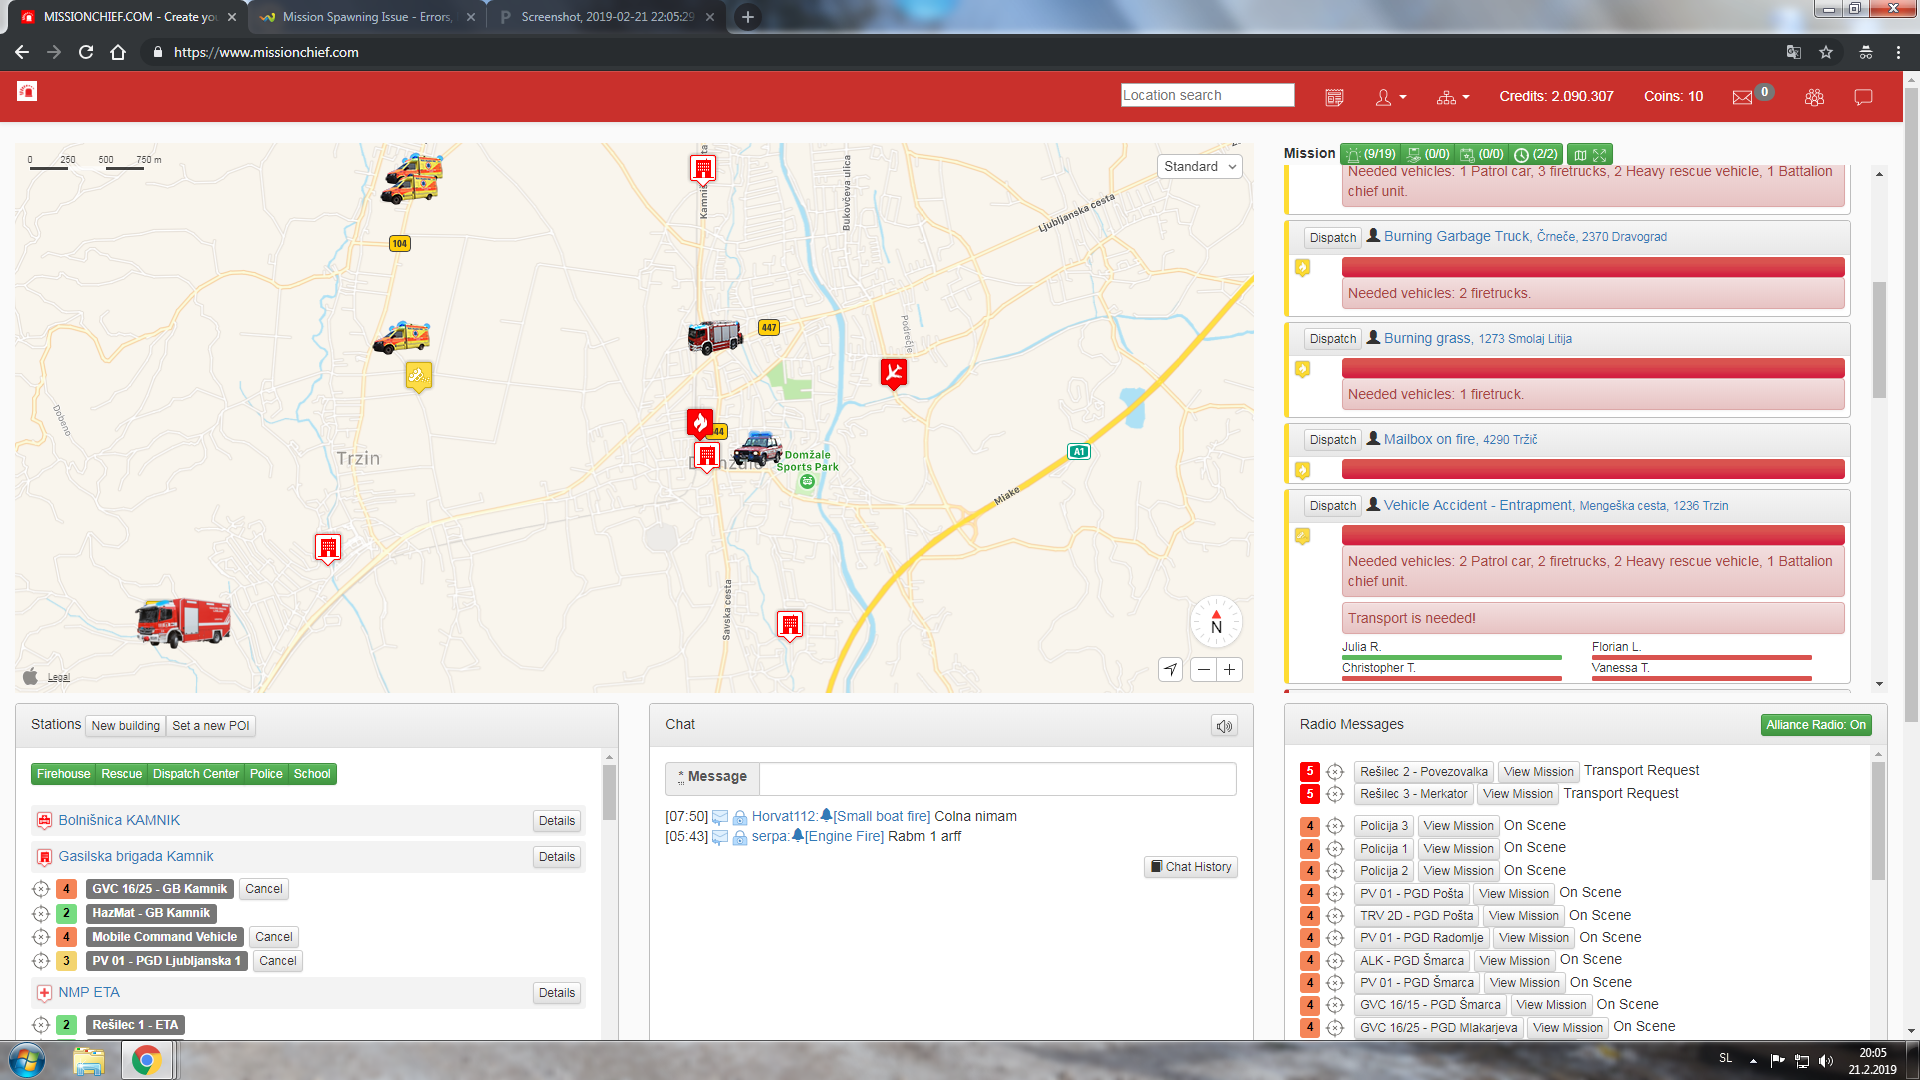Open Chat History
Viewport: 1920px width, 1080px height.
point(1191,867)
